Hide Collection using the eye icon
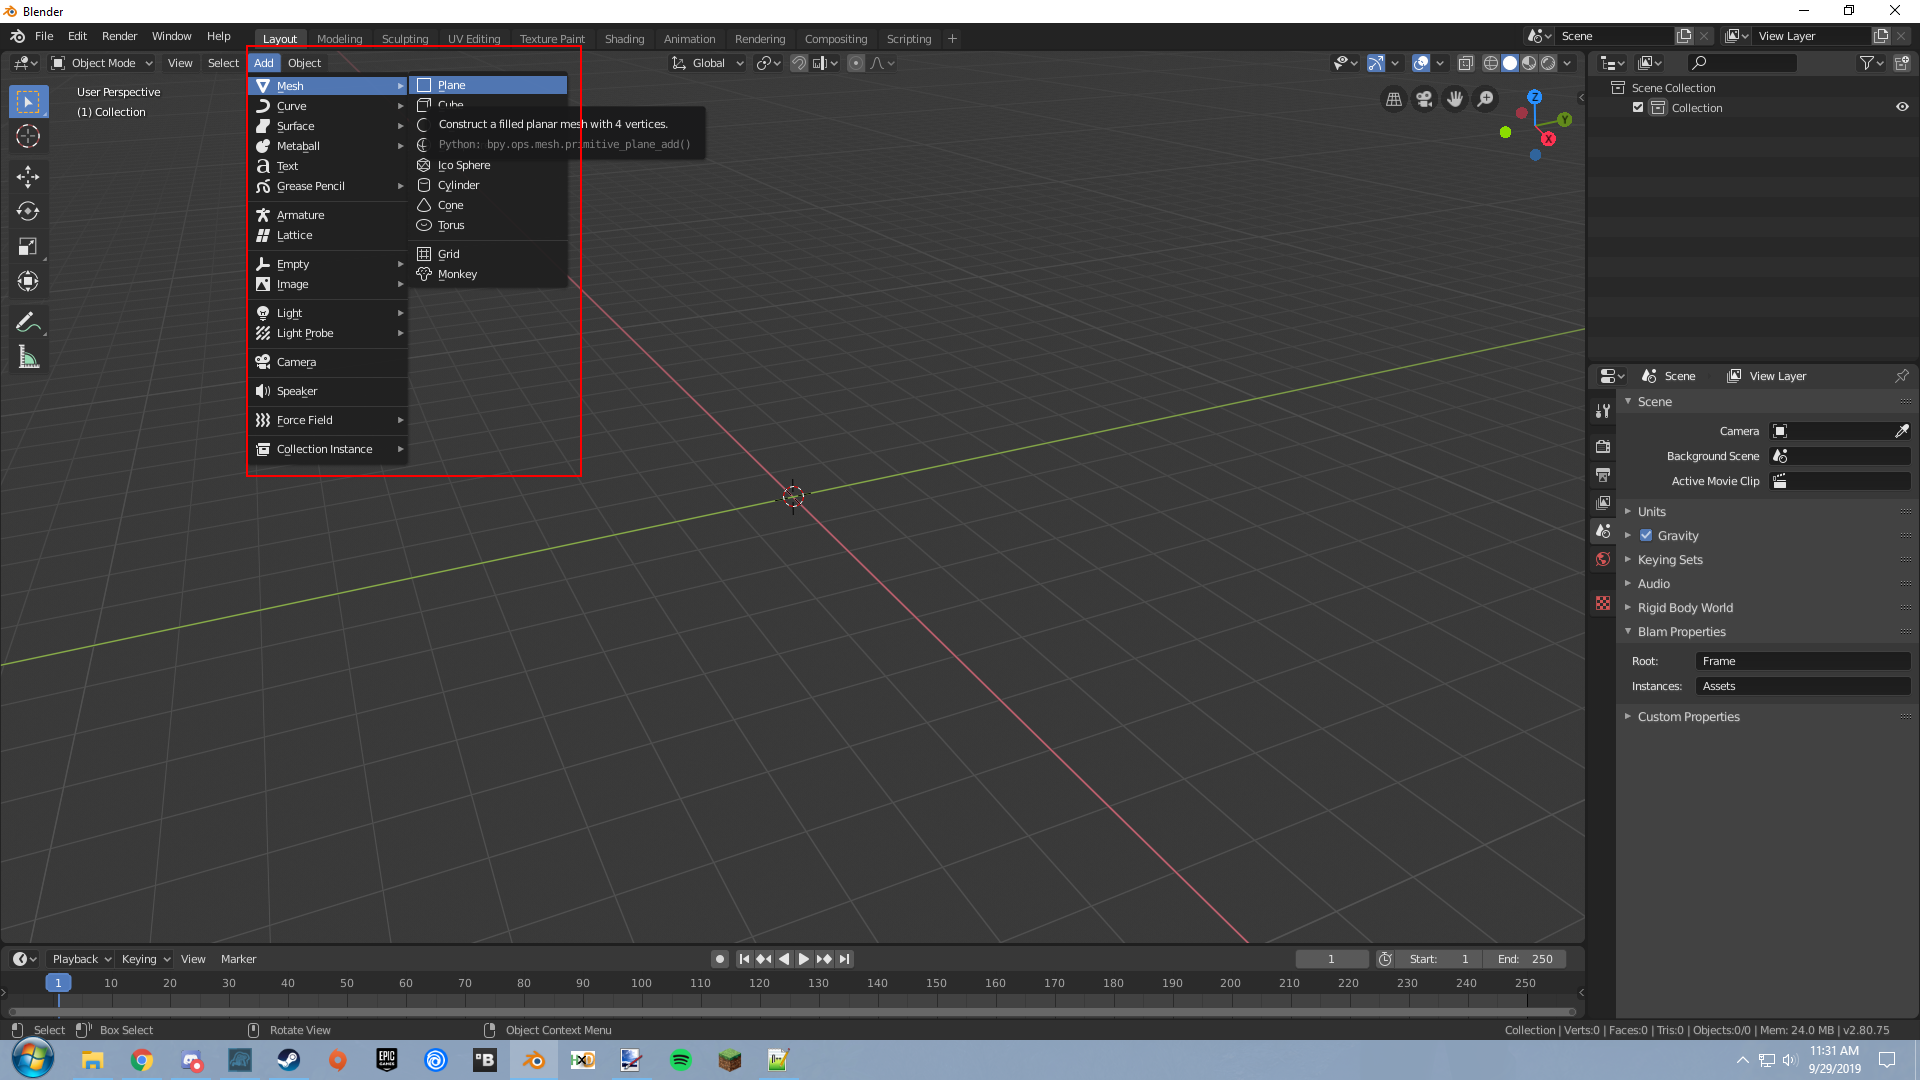This screenshot has width=1920, height=1080. pos(1902,108)
